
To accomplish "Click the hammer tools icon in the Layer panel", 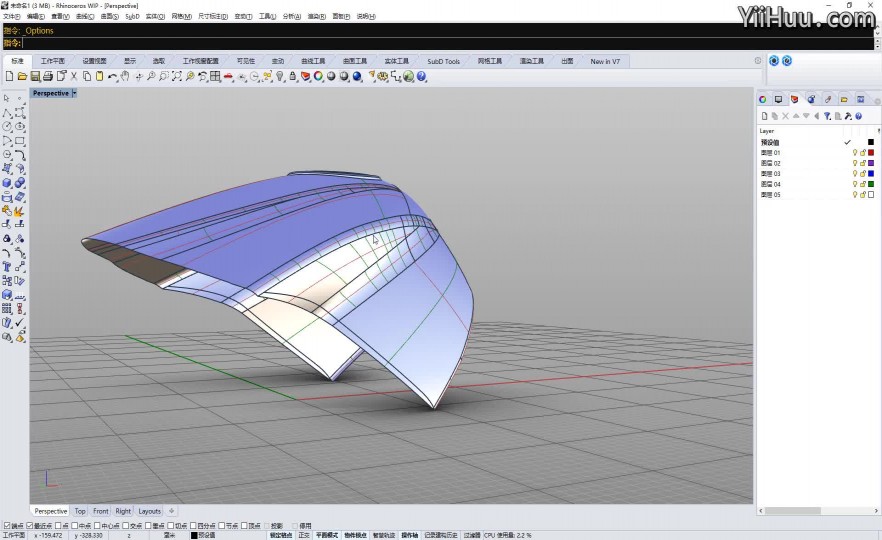I will [x=848, y=116].
